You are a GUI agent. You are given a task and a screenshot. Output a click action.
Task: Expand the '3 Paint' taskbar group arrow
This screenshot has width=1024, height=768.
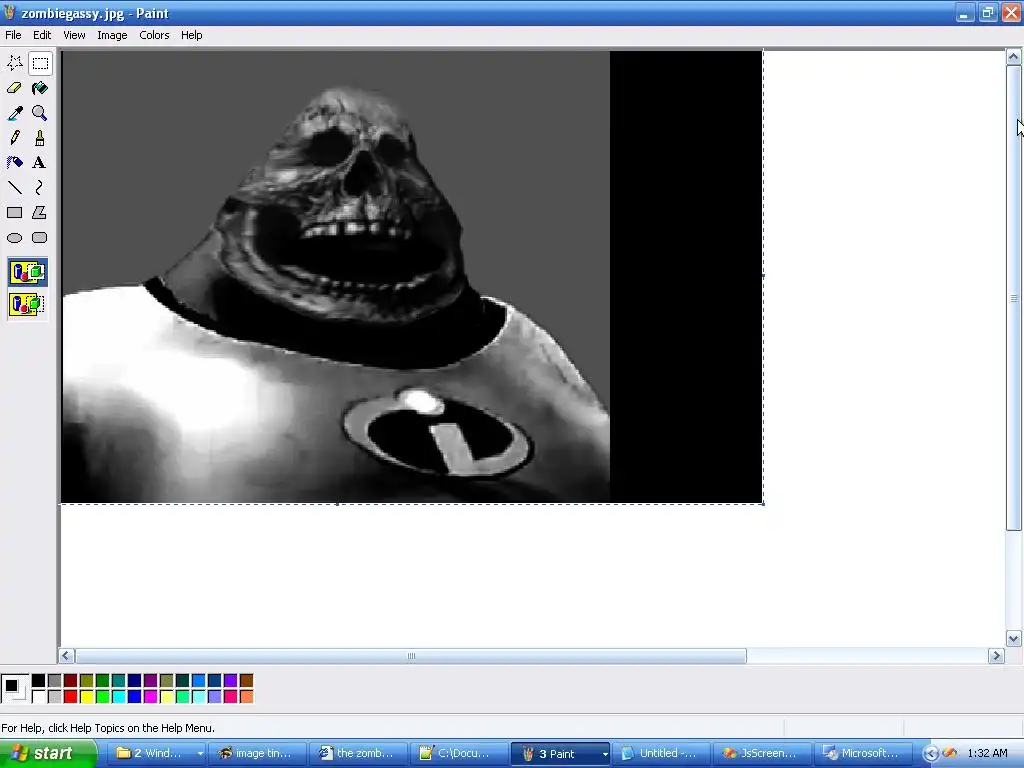[x=605, y=754]
